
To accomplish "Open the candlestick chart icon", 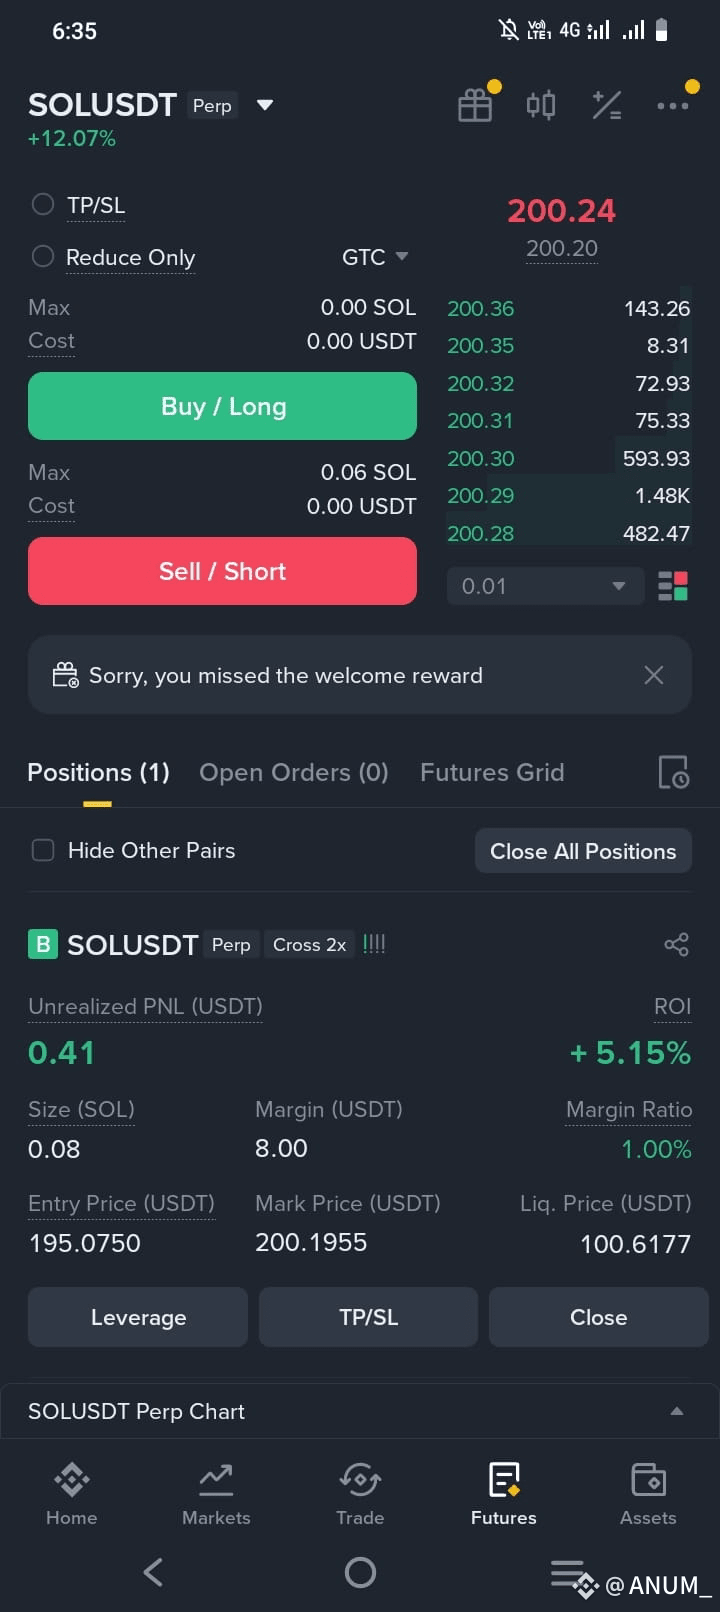I will [541, 104].
